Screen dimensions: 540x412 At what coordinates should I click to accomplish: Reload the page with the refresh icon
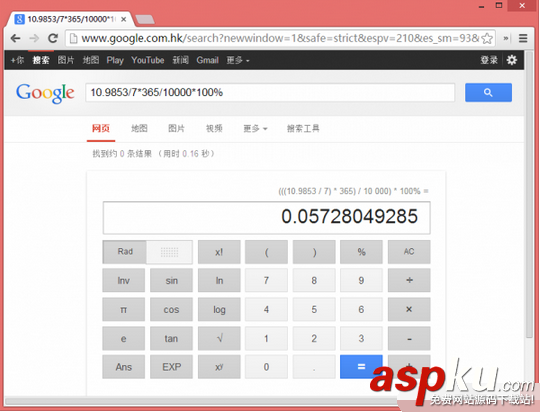(x=53, y=38)
